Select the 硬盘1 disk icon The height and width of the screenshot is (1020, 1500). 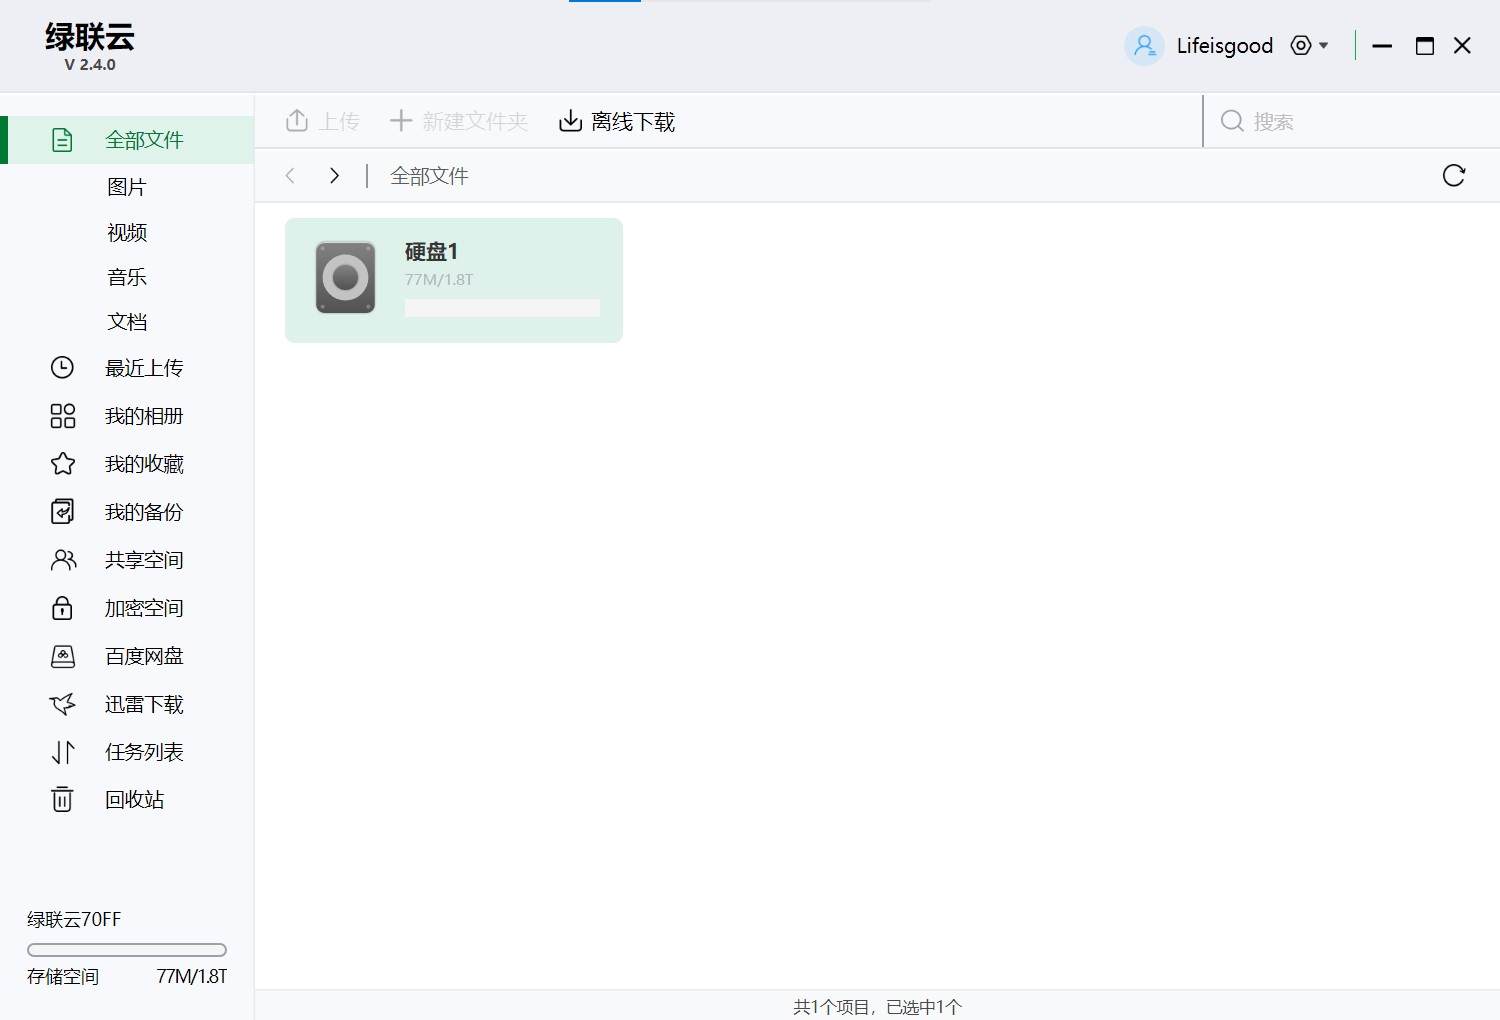pyautogui.click(x=345, y=277)
